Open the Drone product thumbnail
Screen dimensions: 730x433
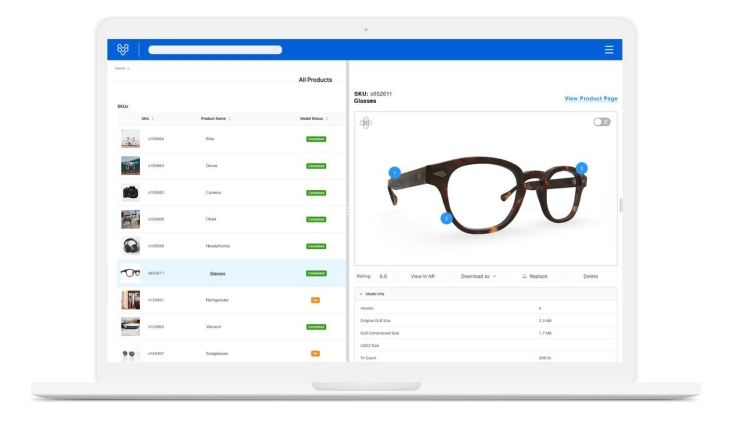pos(130,166)
